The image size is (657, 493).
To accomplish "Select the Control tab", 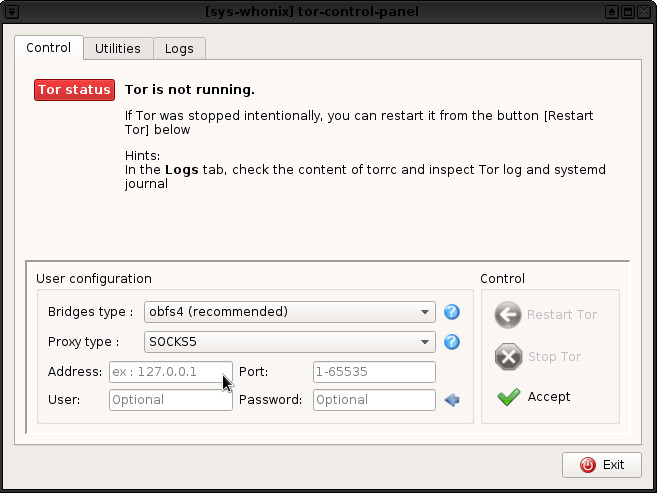I will pos(48,47).
